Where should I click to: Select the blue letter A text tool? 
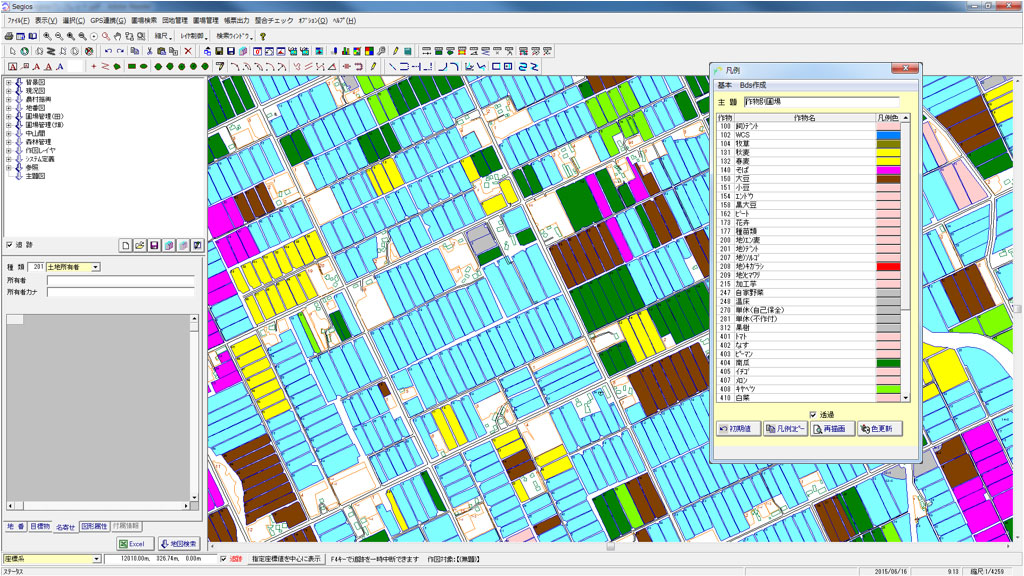click(x=60, y=67)
